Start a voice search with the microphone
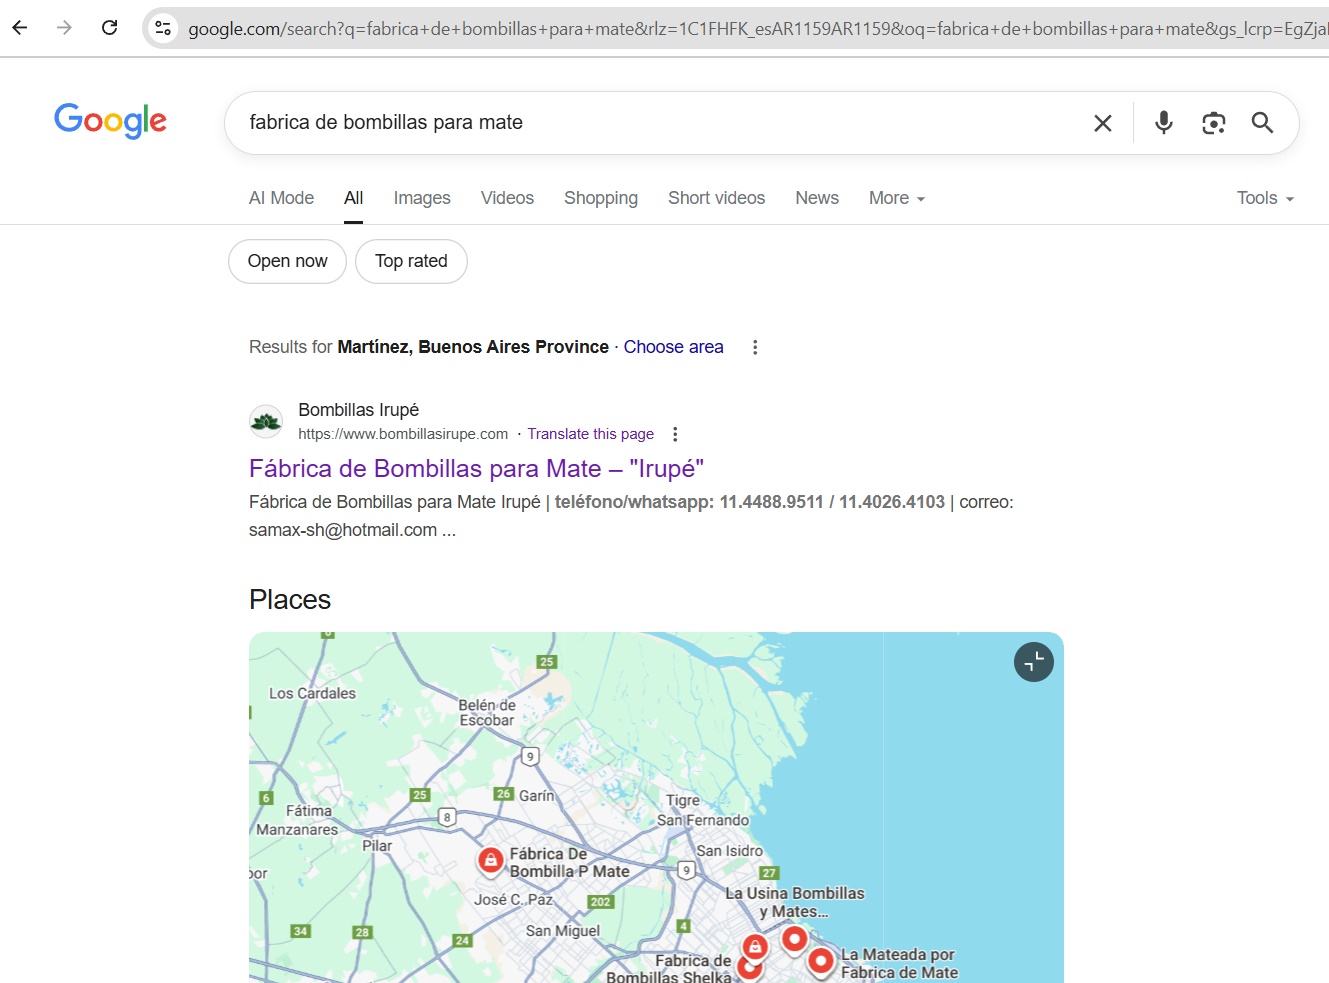Image resolution: width=1329 pixels, height=983 pixels. (1163, 122)
